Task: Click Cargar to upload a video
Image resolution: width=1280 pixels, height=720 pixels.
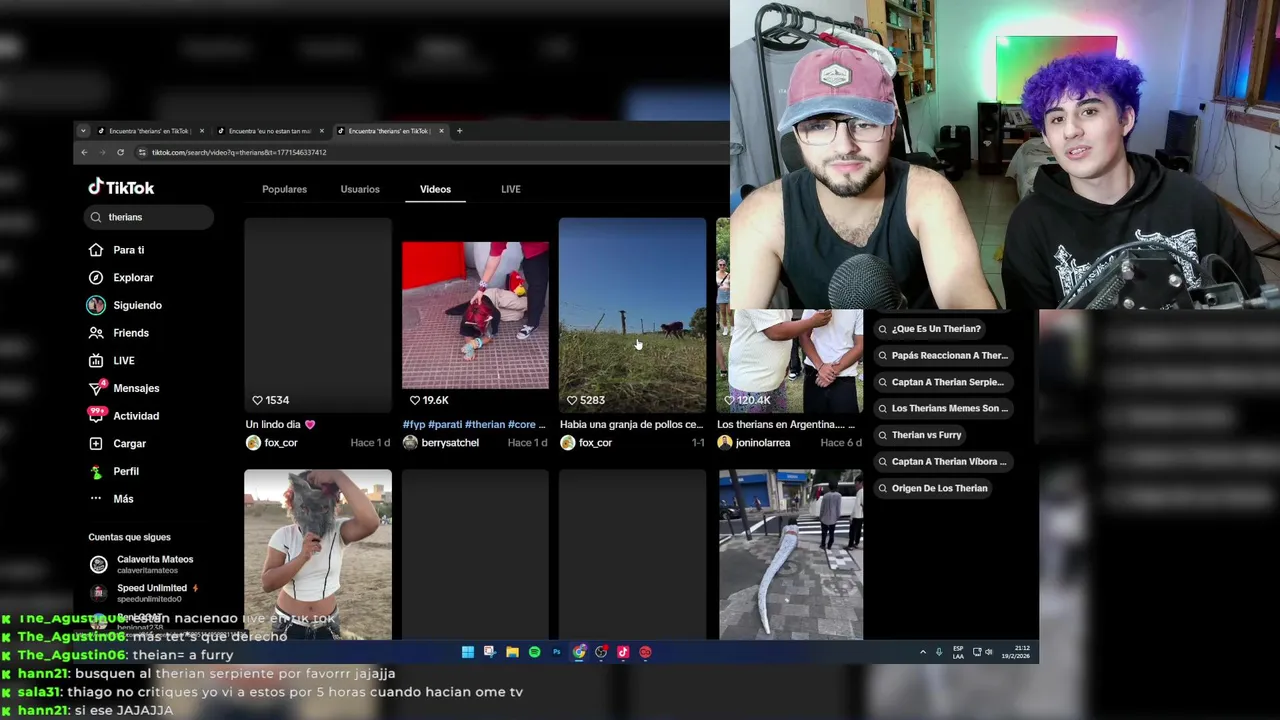Action: (x=117, y=443)
